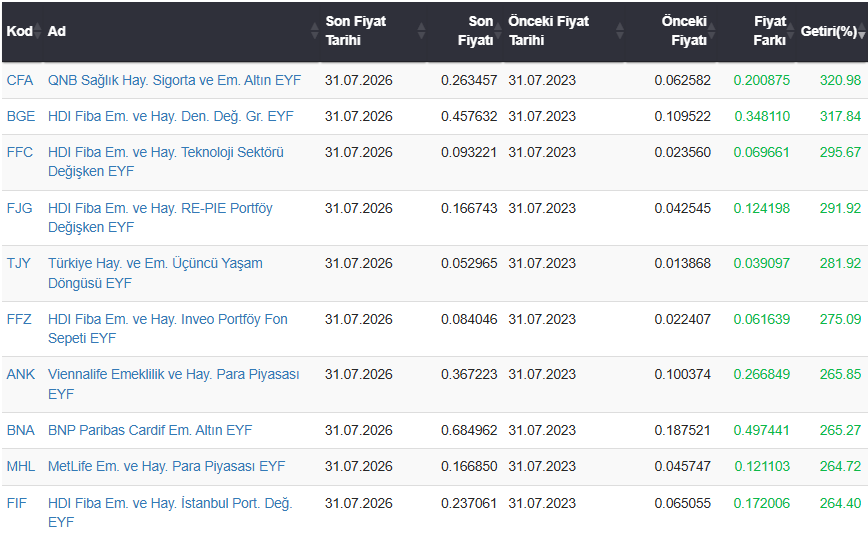Select return value 265.27

click(x=840, y=430)
